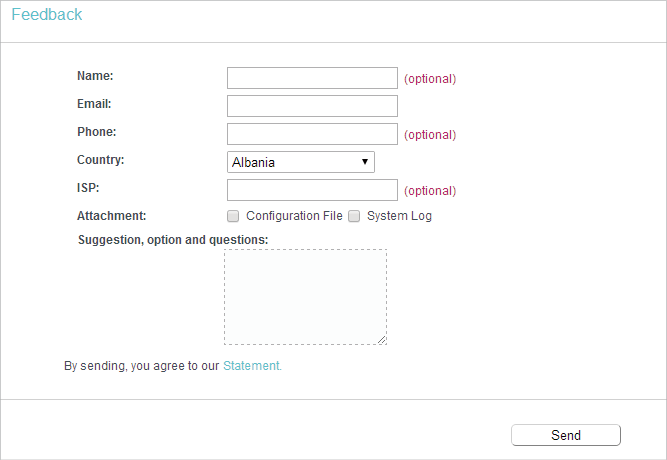Click the System Log label text
The height and width of the screenshot is (460, 667).
[x=399, y=216]
